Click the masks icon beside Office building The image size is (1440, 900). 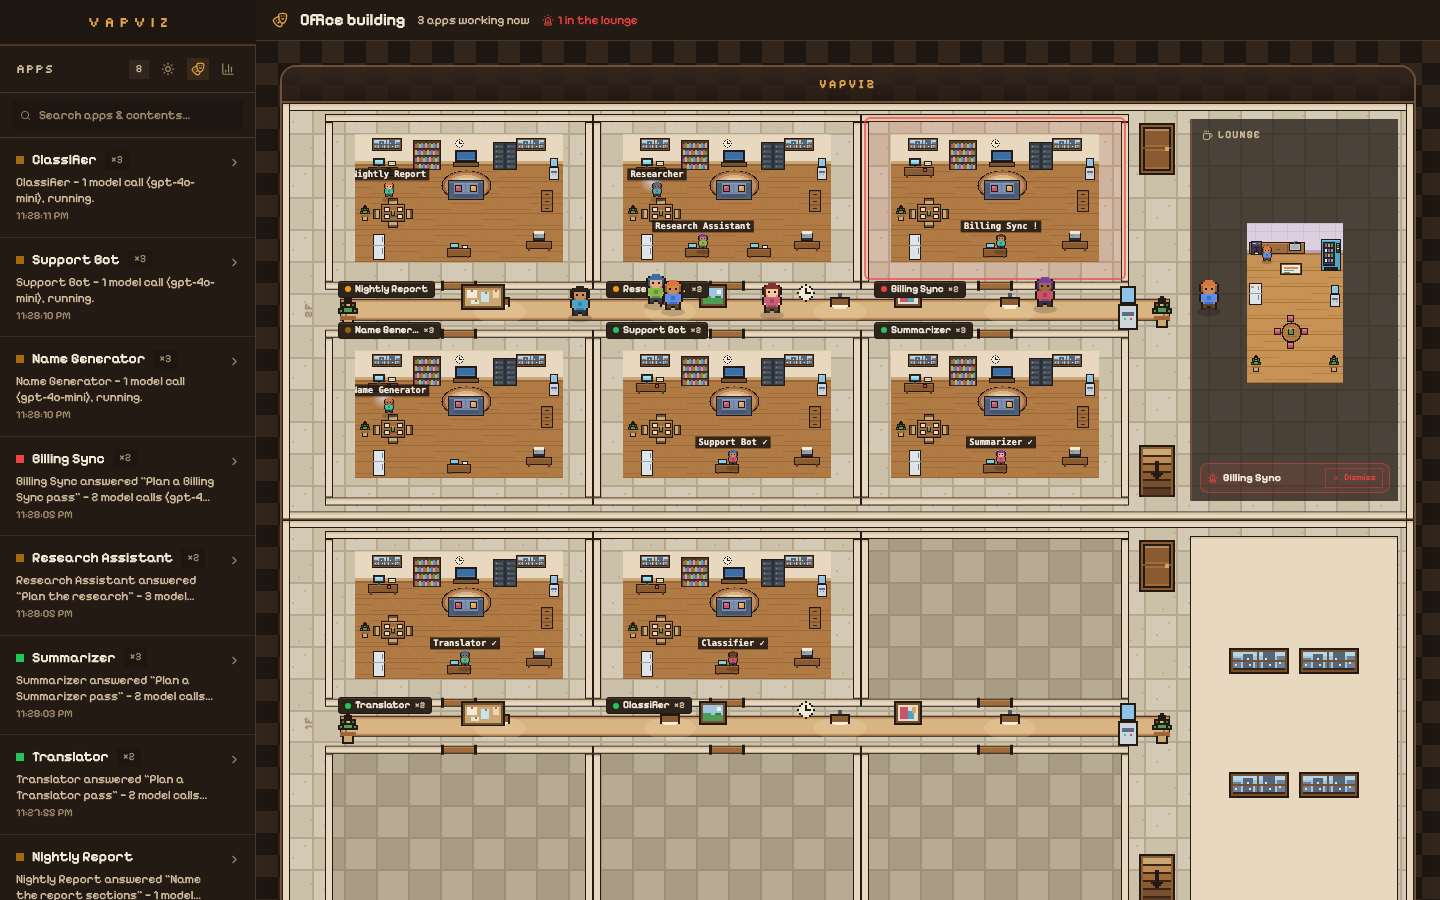[281, 20]
